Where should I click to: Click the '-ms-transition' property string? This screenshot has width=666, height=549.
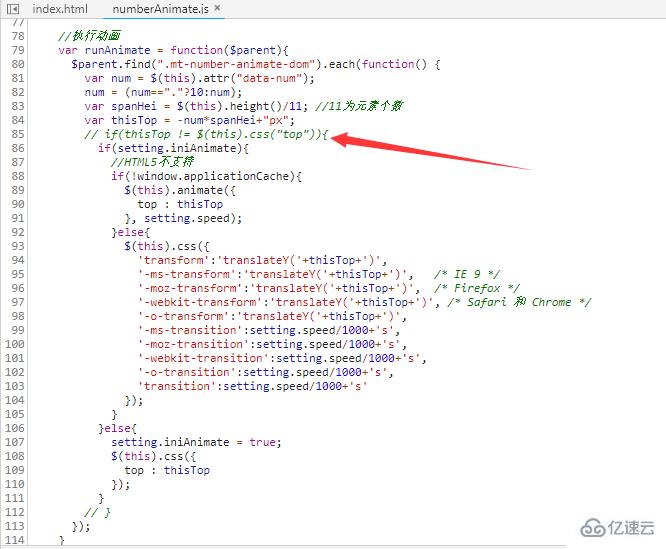190,330
